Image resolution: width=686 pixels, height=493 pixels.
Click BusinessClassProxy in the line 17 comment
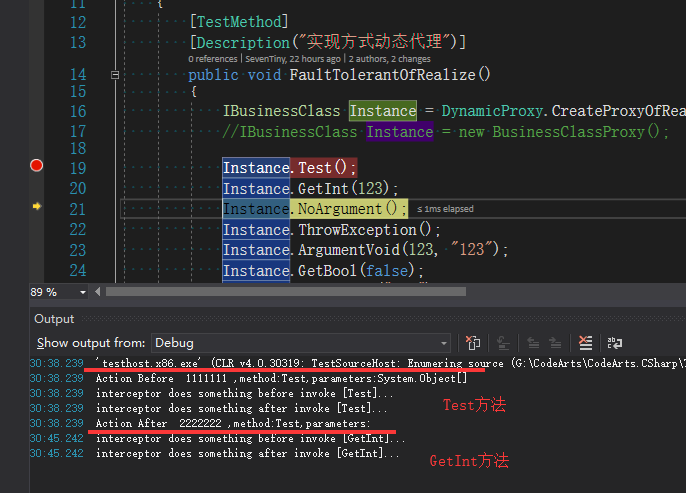(569, 132)
